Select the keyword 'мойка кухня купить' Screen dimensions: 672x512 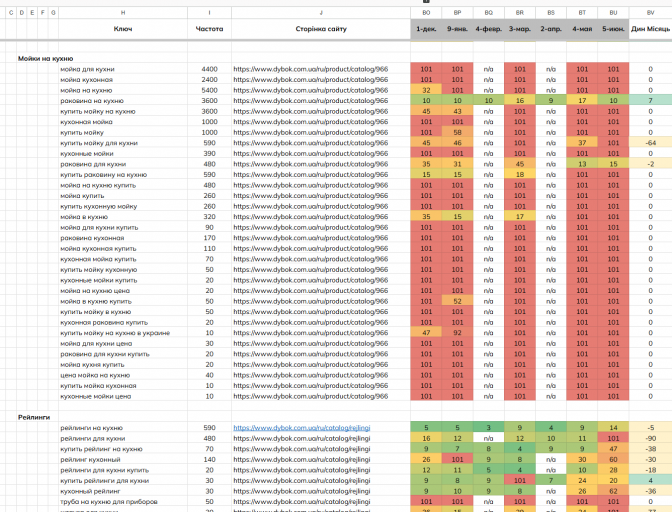point(92,365)
